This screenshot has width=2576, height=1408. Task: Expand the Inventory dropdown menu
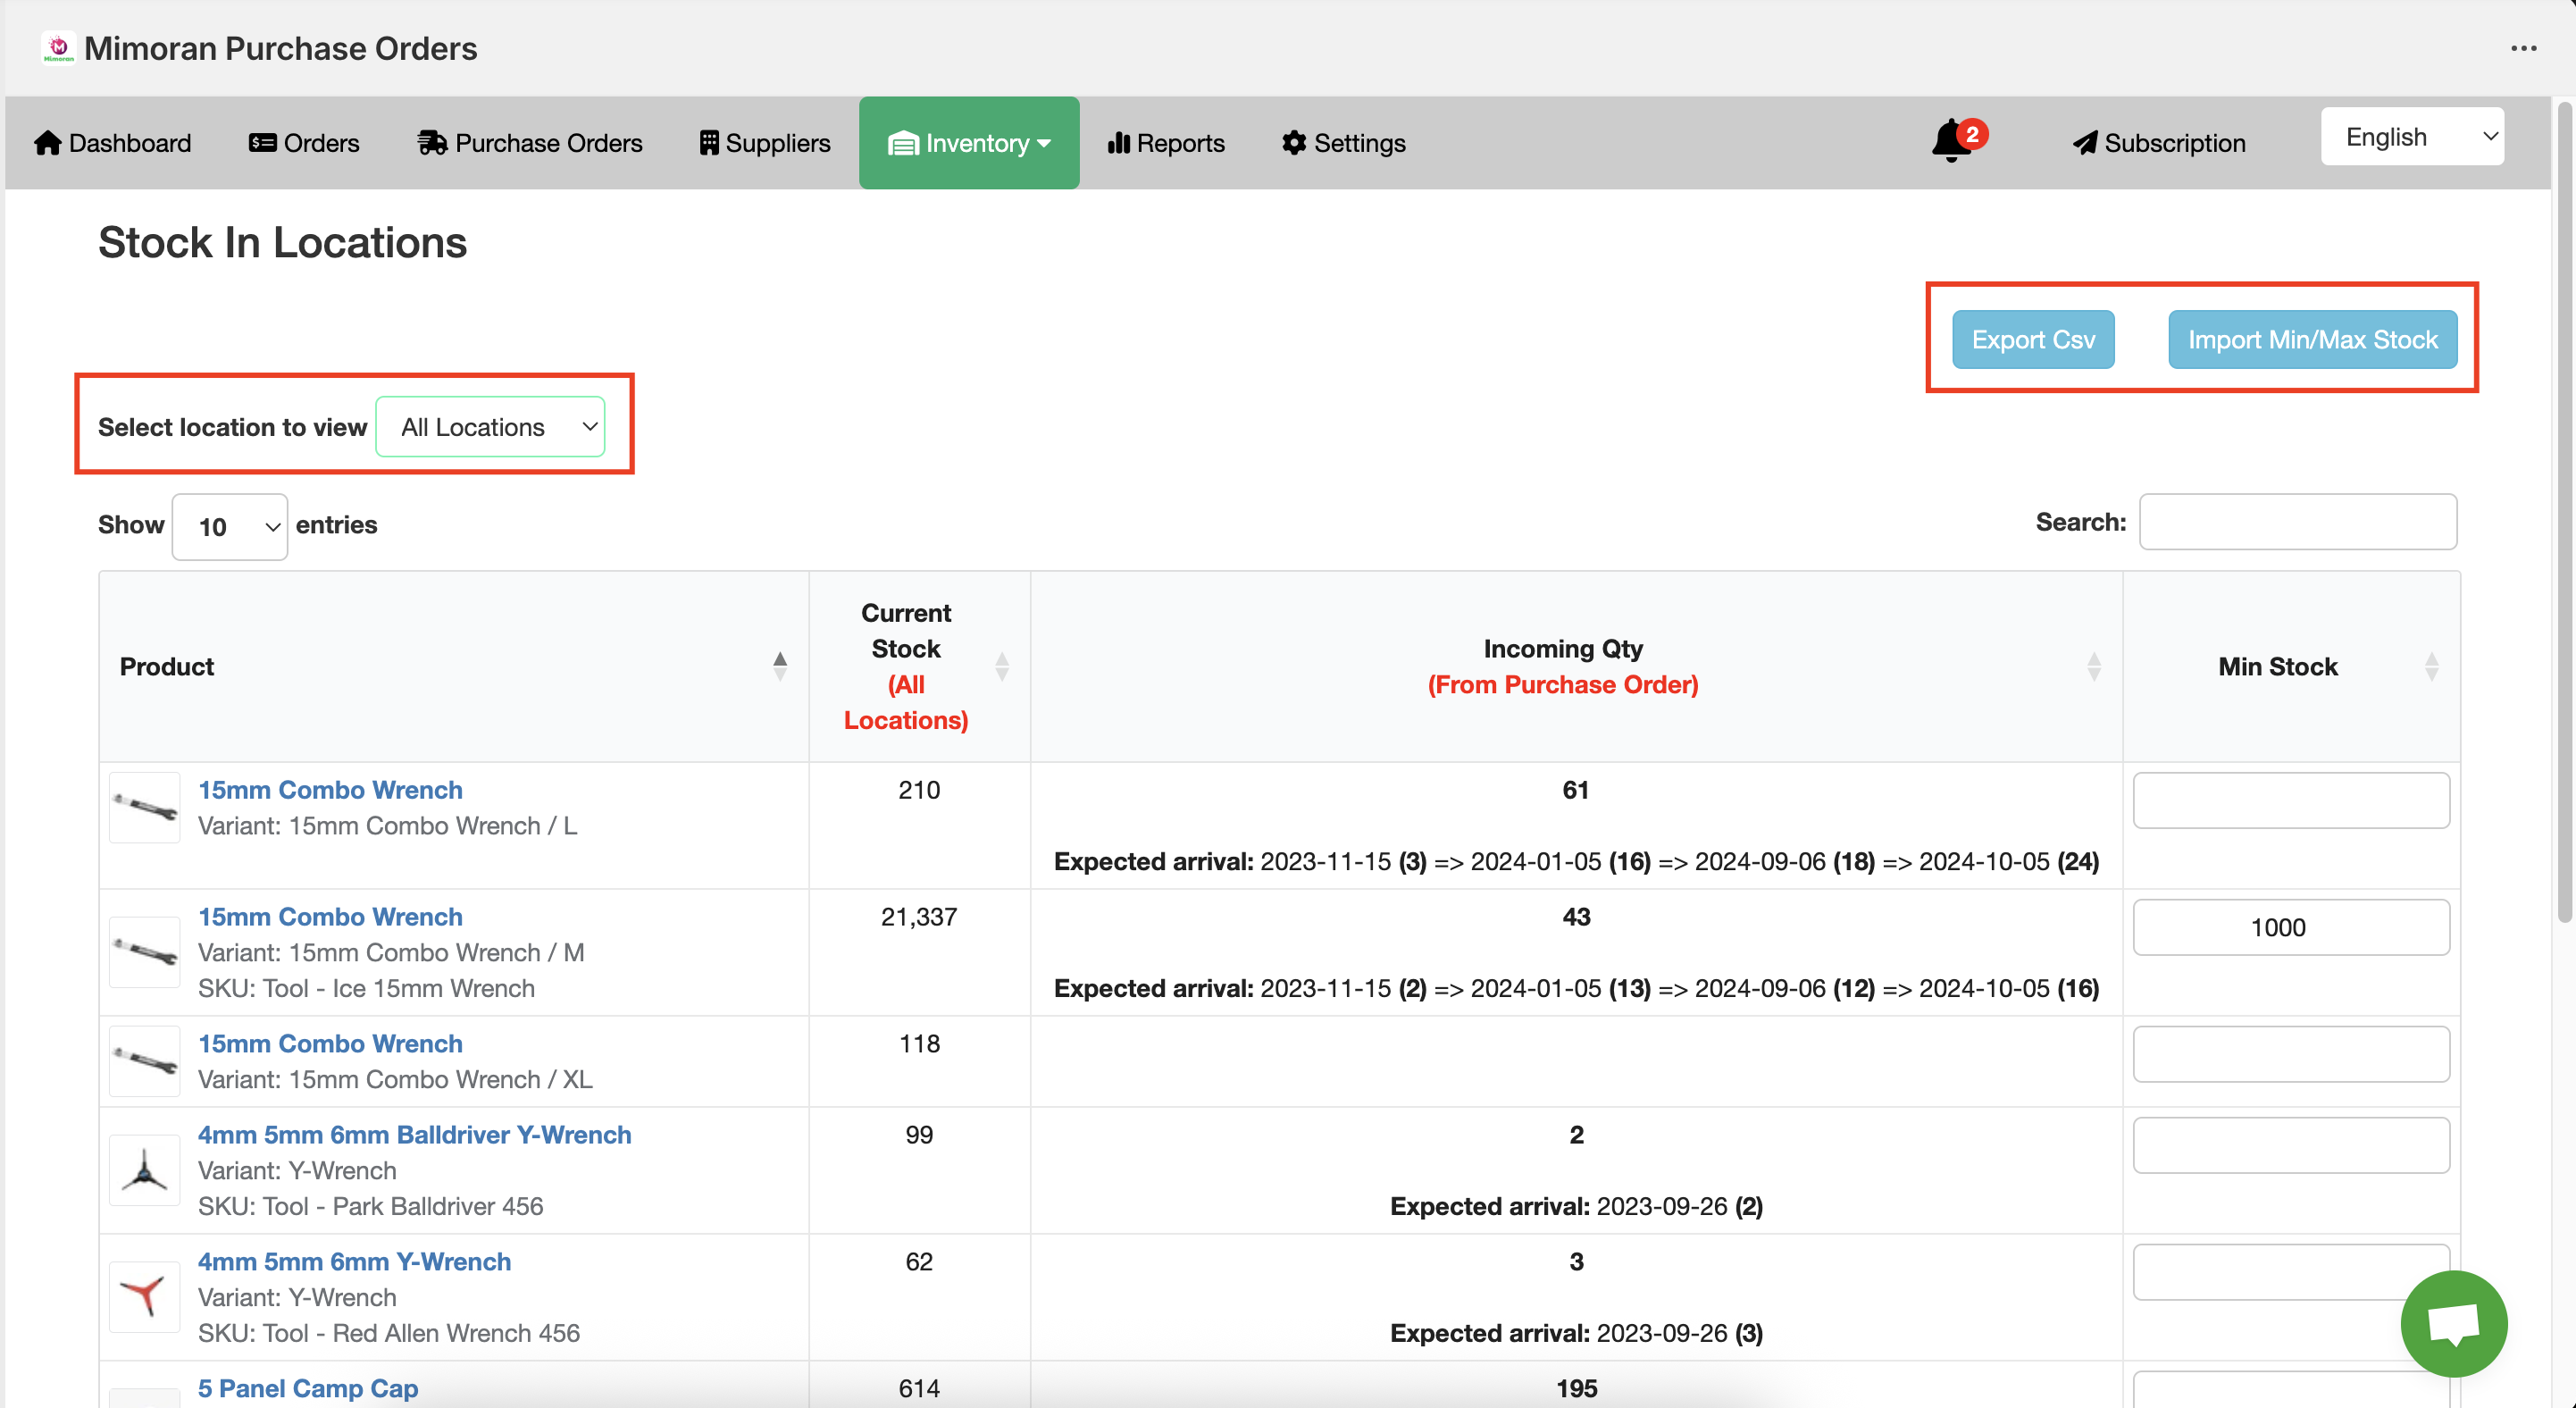pos(969,143)
